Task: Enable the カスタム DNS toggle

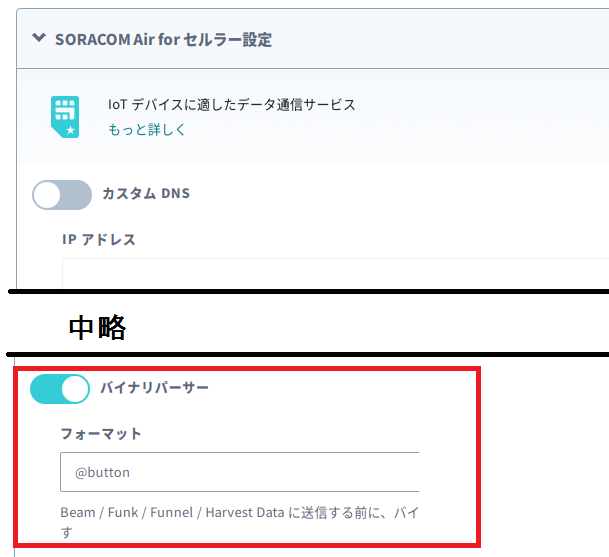Action: [62, 195]
